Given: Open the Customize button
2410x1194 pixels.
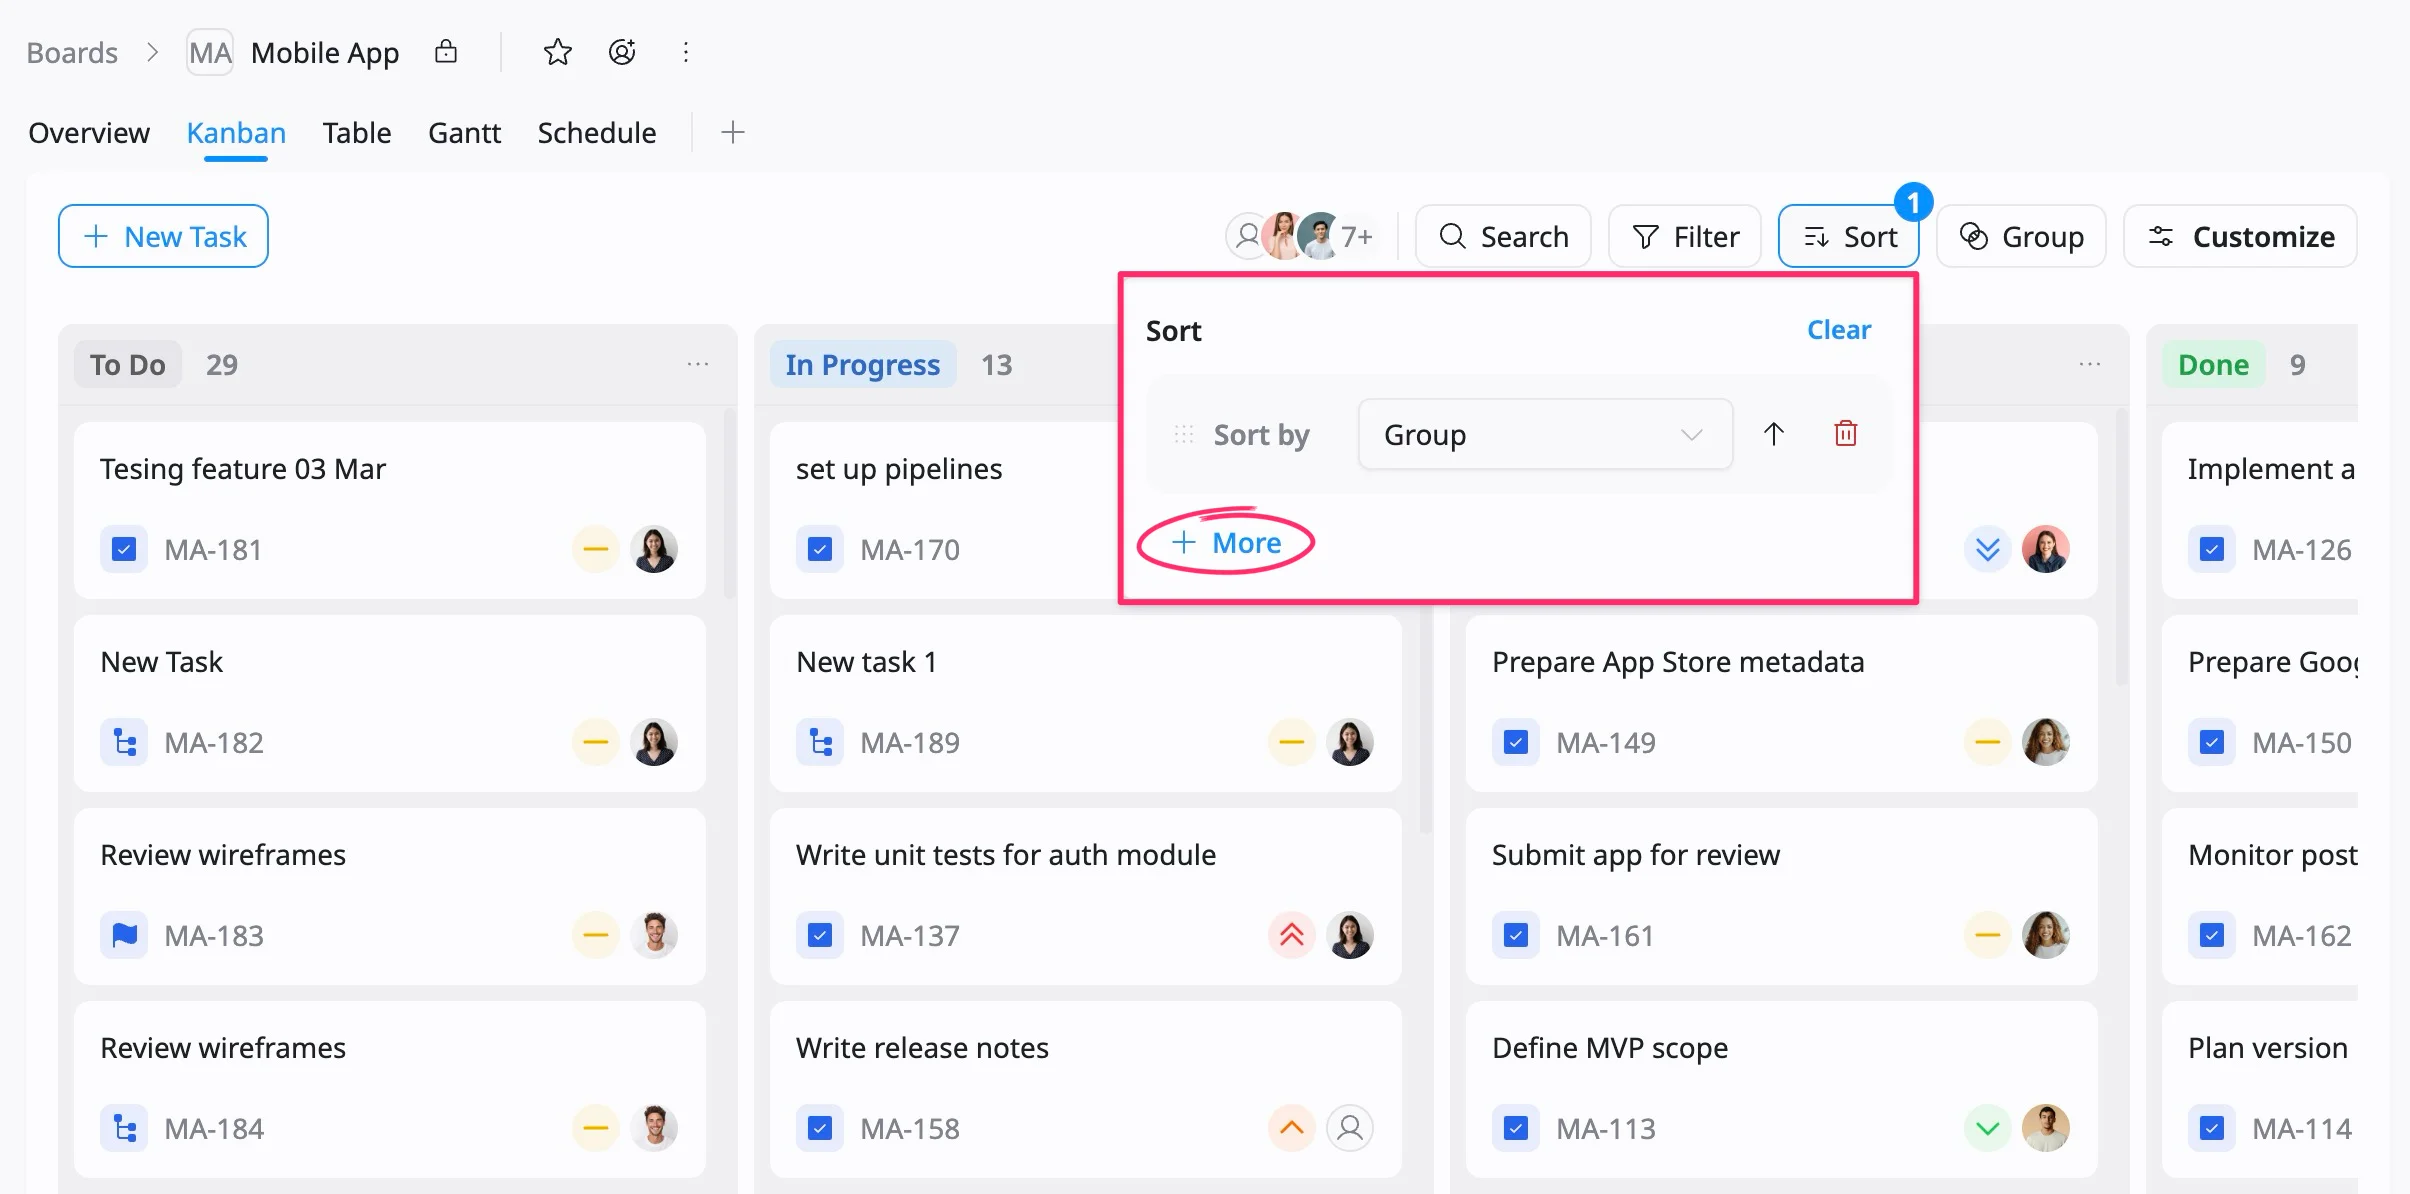Looking at the screenshot, I should 2240,236.
